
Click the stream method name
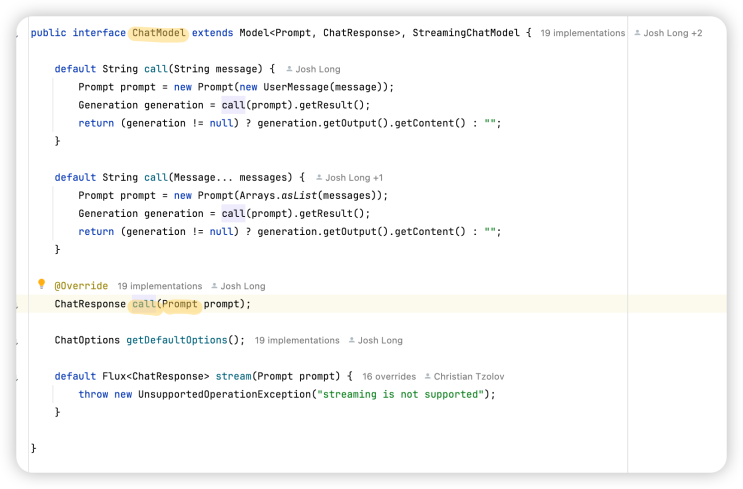click(x=233, y=376)
